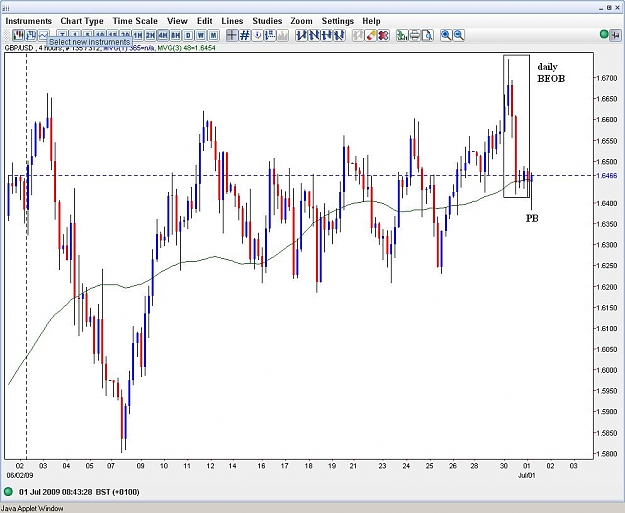Click the export chart data icon
Viewport: 625px width, 513px height.
[x=402, y=35]
